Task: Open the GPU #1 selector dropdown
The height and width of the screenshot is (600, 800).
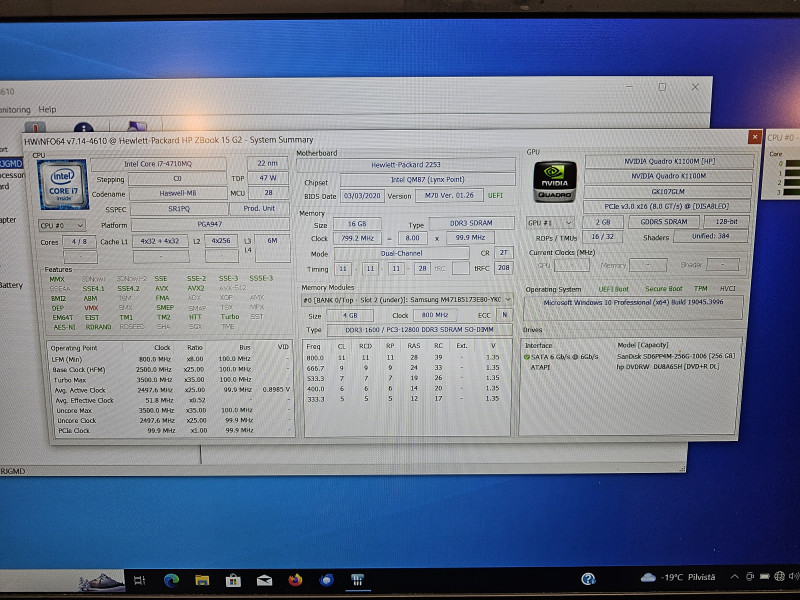Action: [x=550, y=222]
